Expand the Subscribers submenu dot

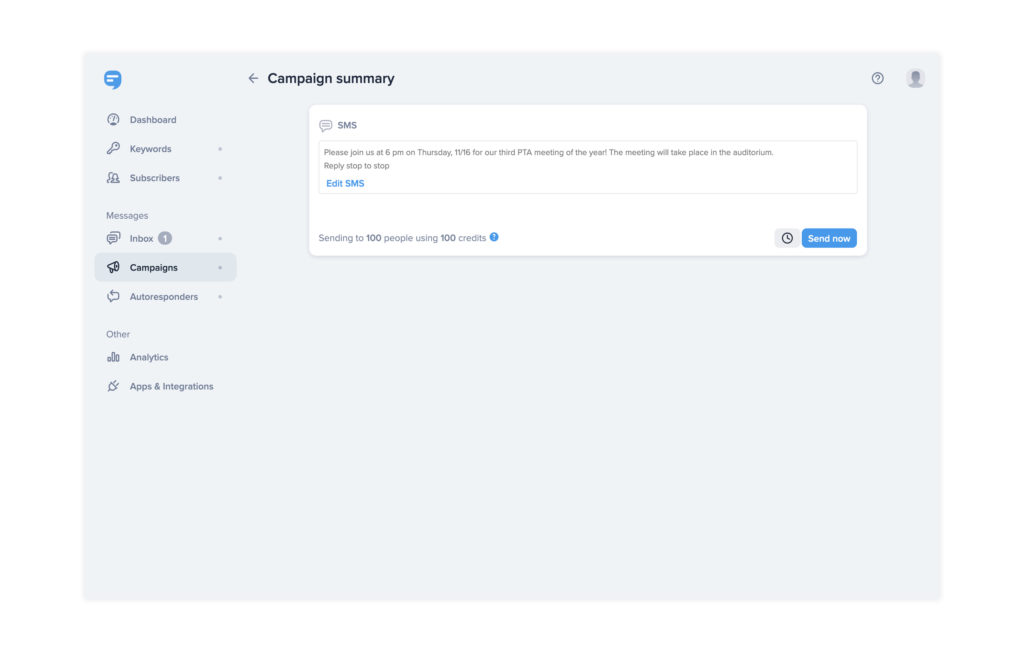click(x=220, y=178)
